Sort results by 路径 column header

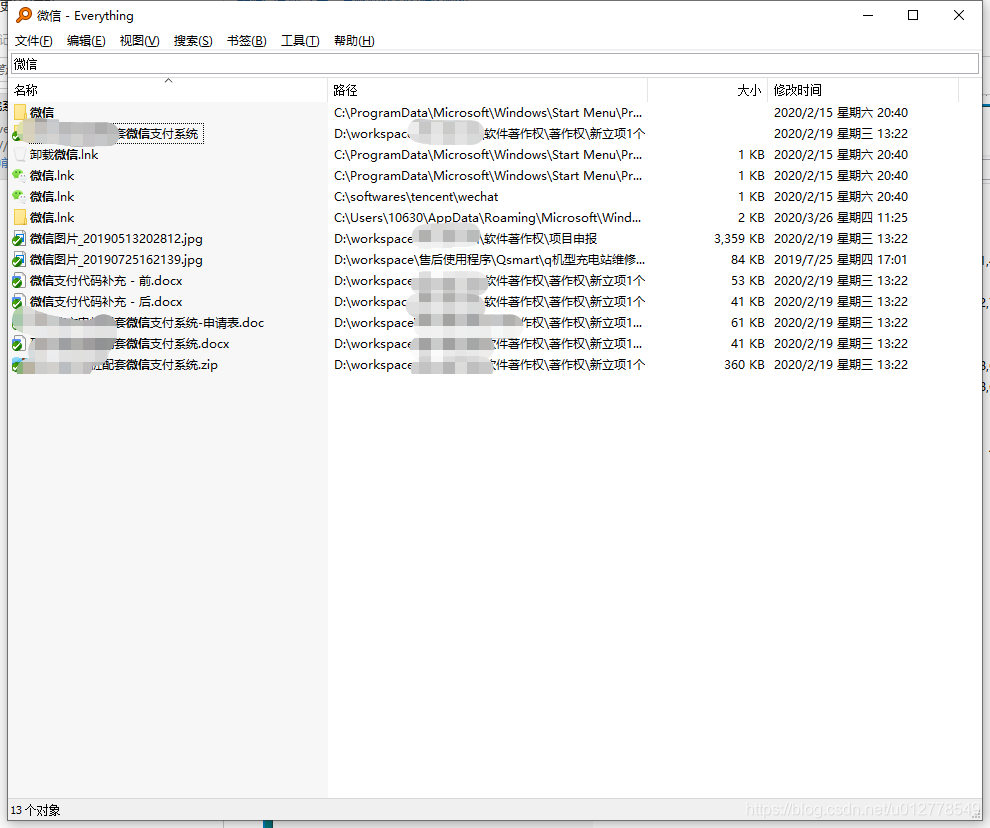(487, 90)
